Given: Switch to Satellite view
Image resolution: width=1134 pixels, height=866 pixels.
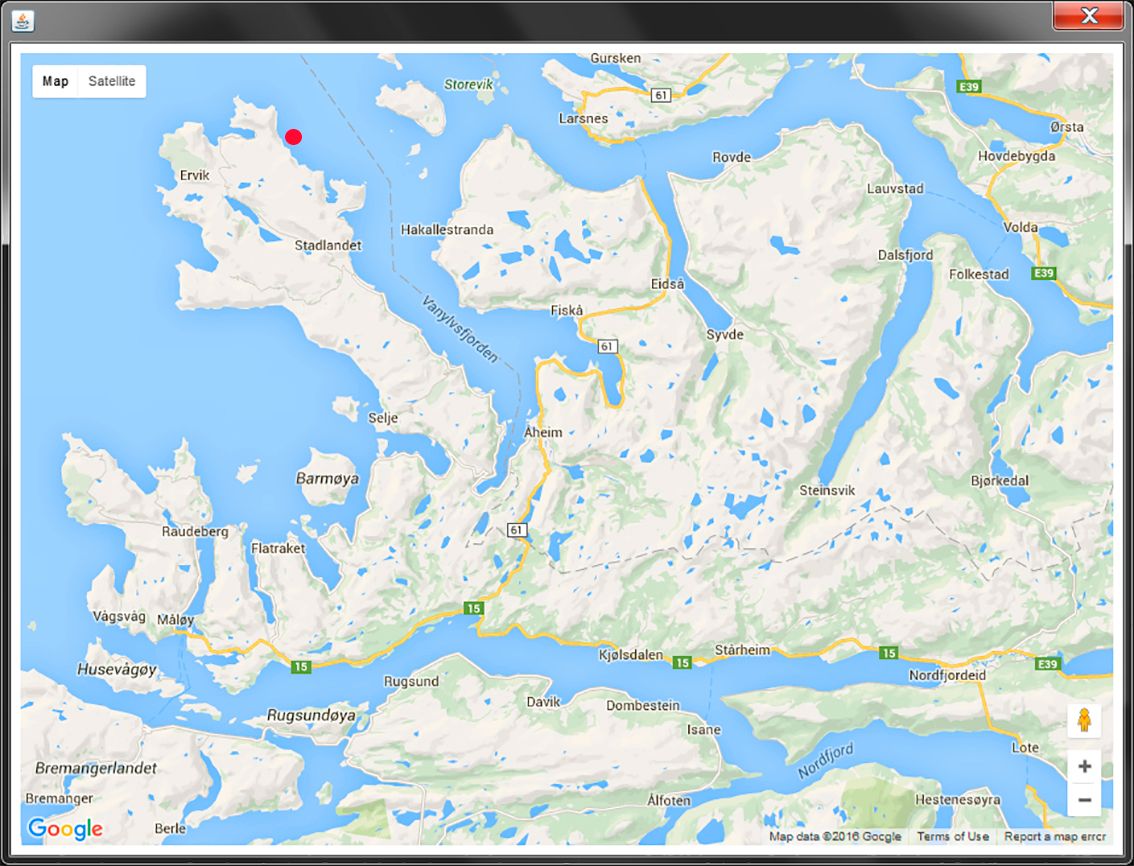Looking at the screenshot, I should [113, 81].
